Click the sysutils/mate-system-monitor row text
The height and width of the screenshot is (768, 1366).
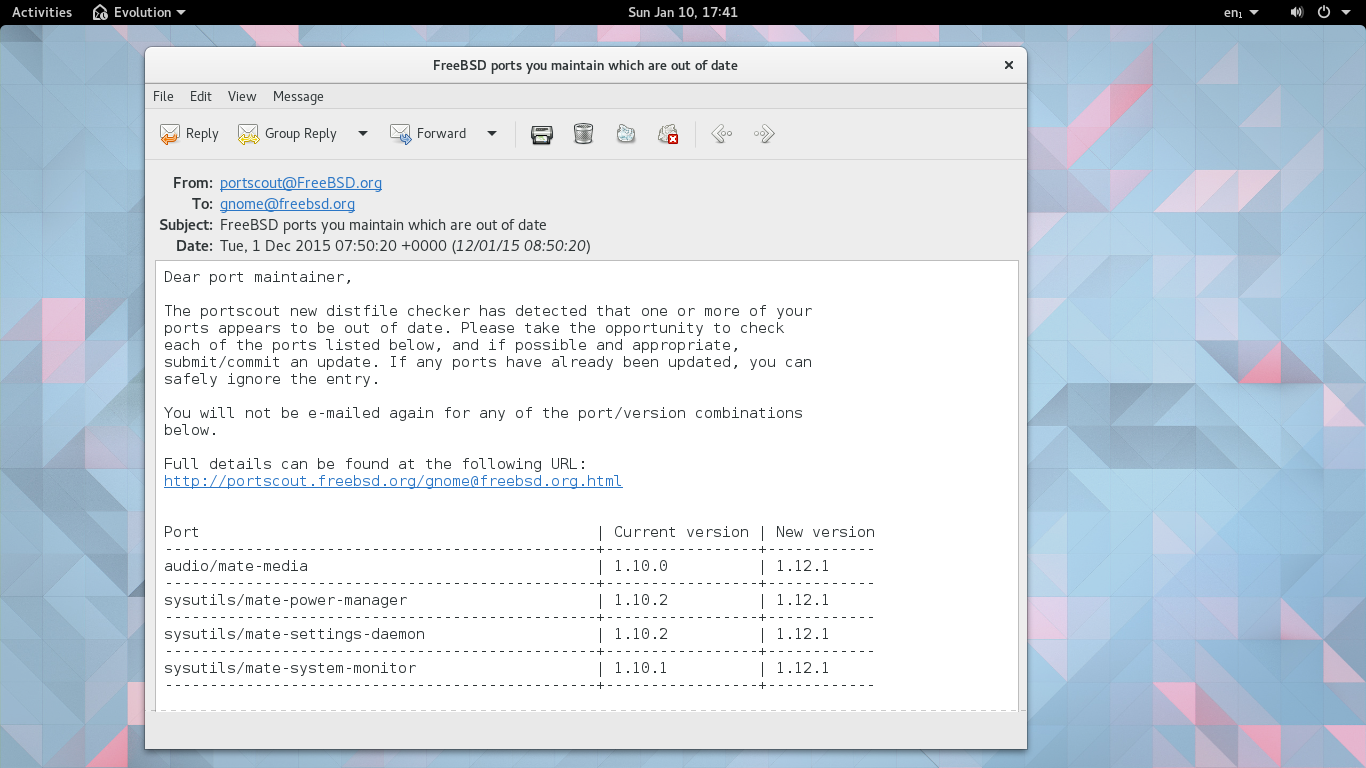point(290,668)
